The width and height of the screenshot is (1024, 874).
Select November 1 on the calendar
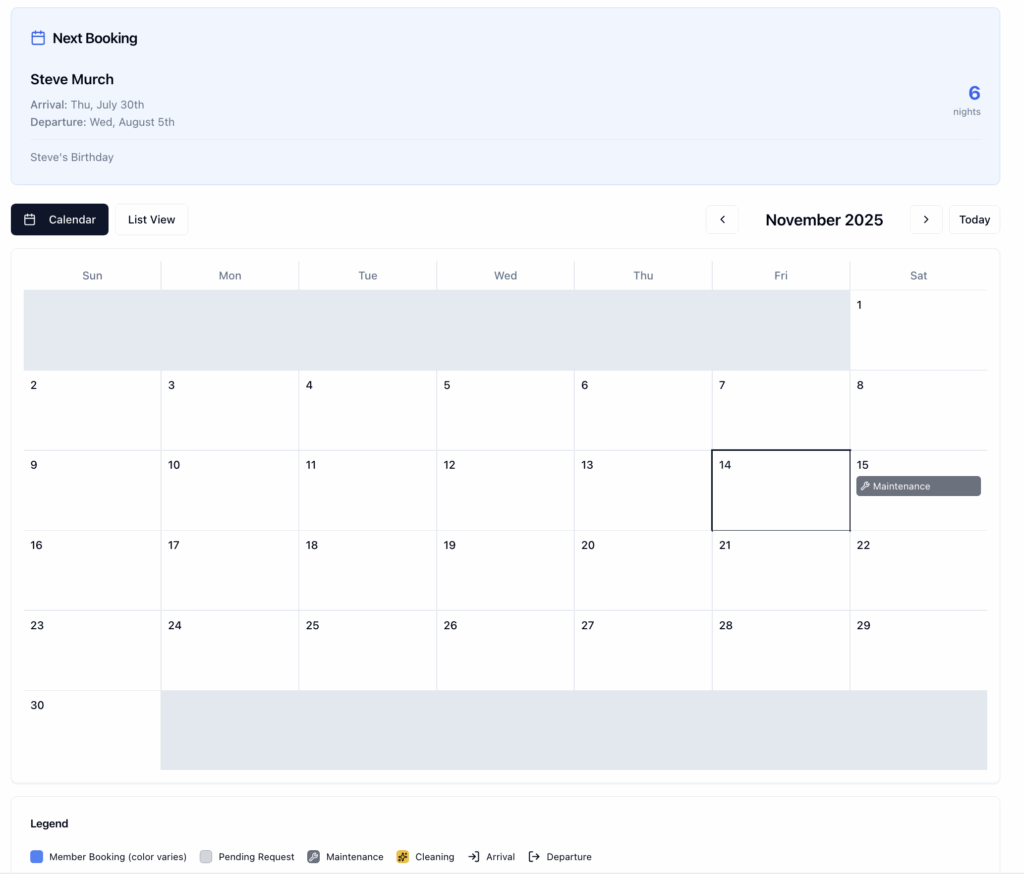(918, 330)
